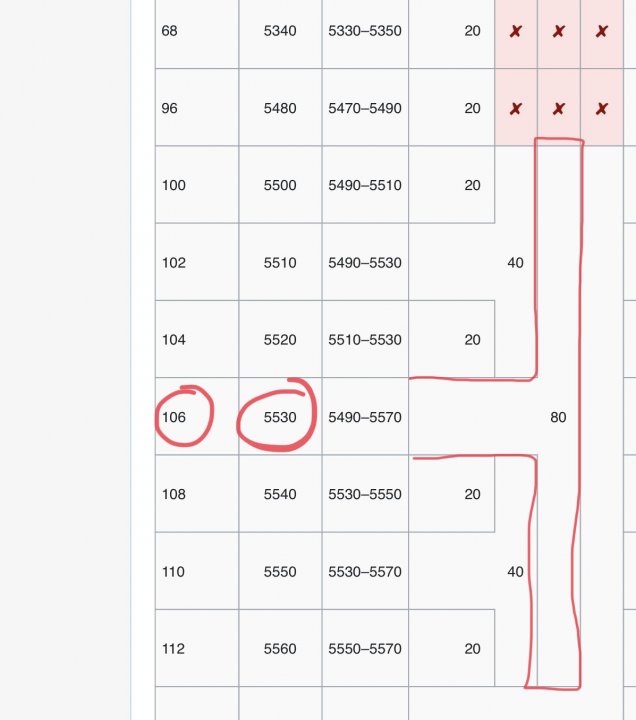Select the 5550–5570 range cell
This screenshot has height=720, width=636.
(x=364, y=649)
